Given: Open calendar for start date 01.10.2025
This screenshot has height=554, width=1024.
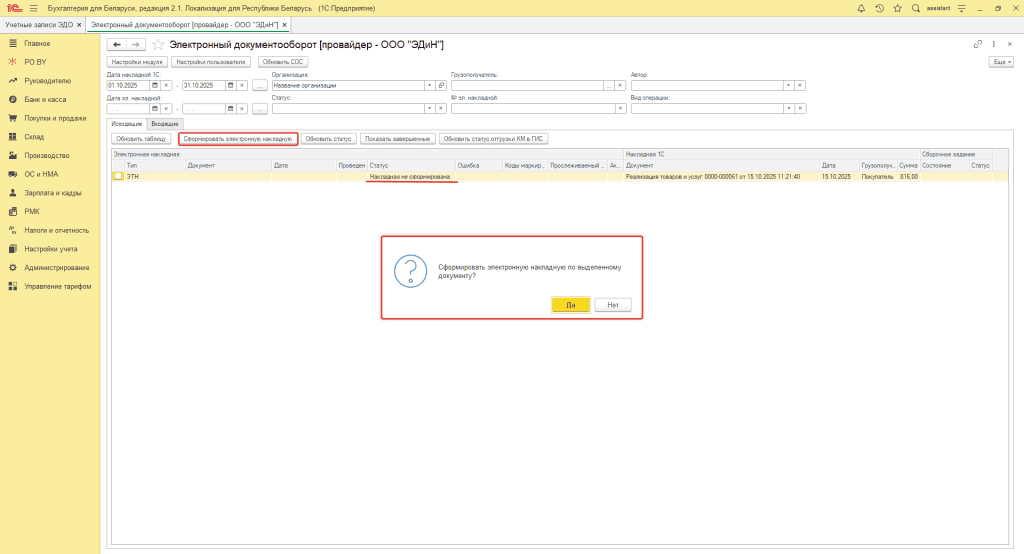Looking at the screenshot, I should (x=153, y=86).
